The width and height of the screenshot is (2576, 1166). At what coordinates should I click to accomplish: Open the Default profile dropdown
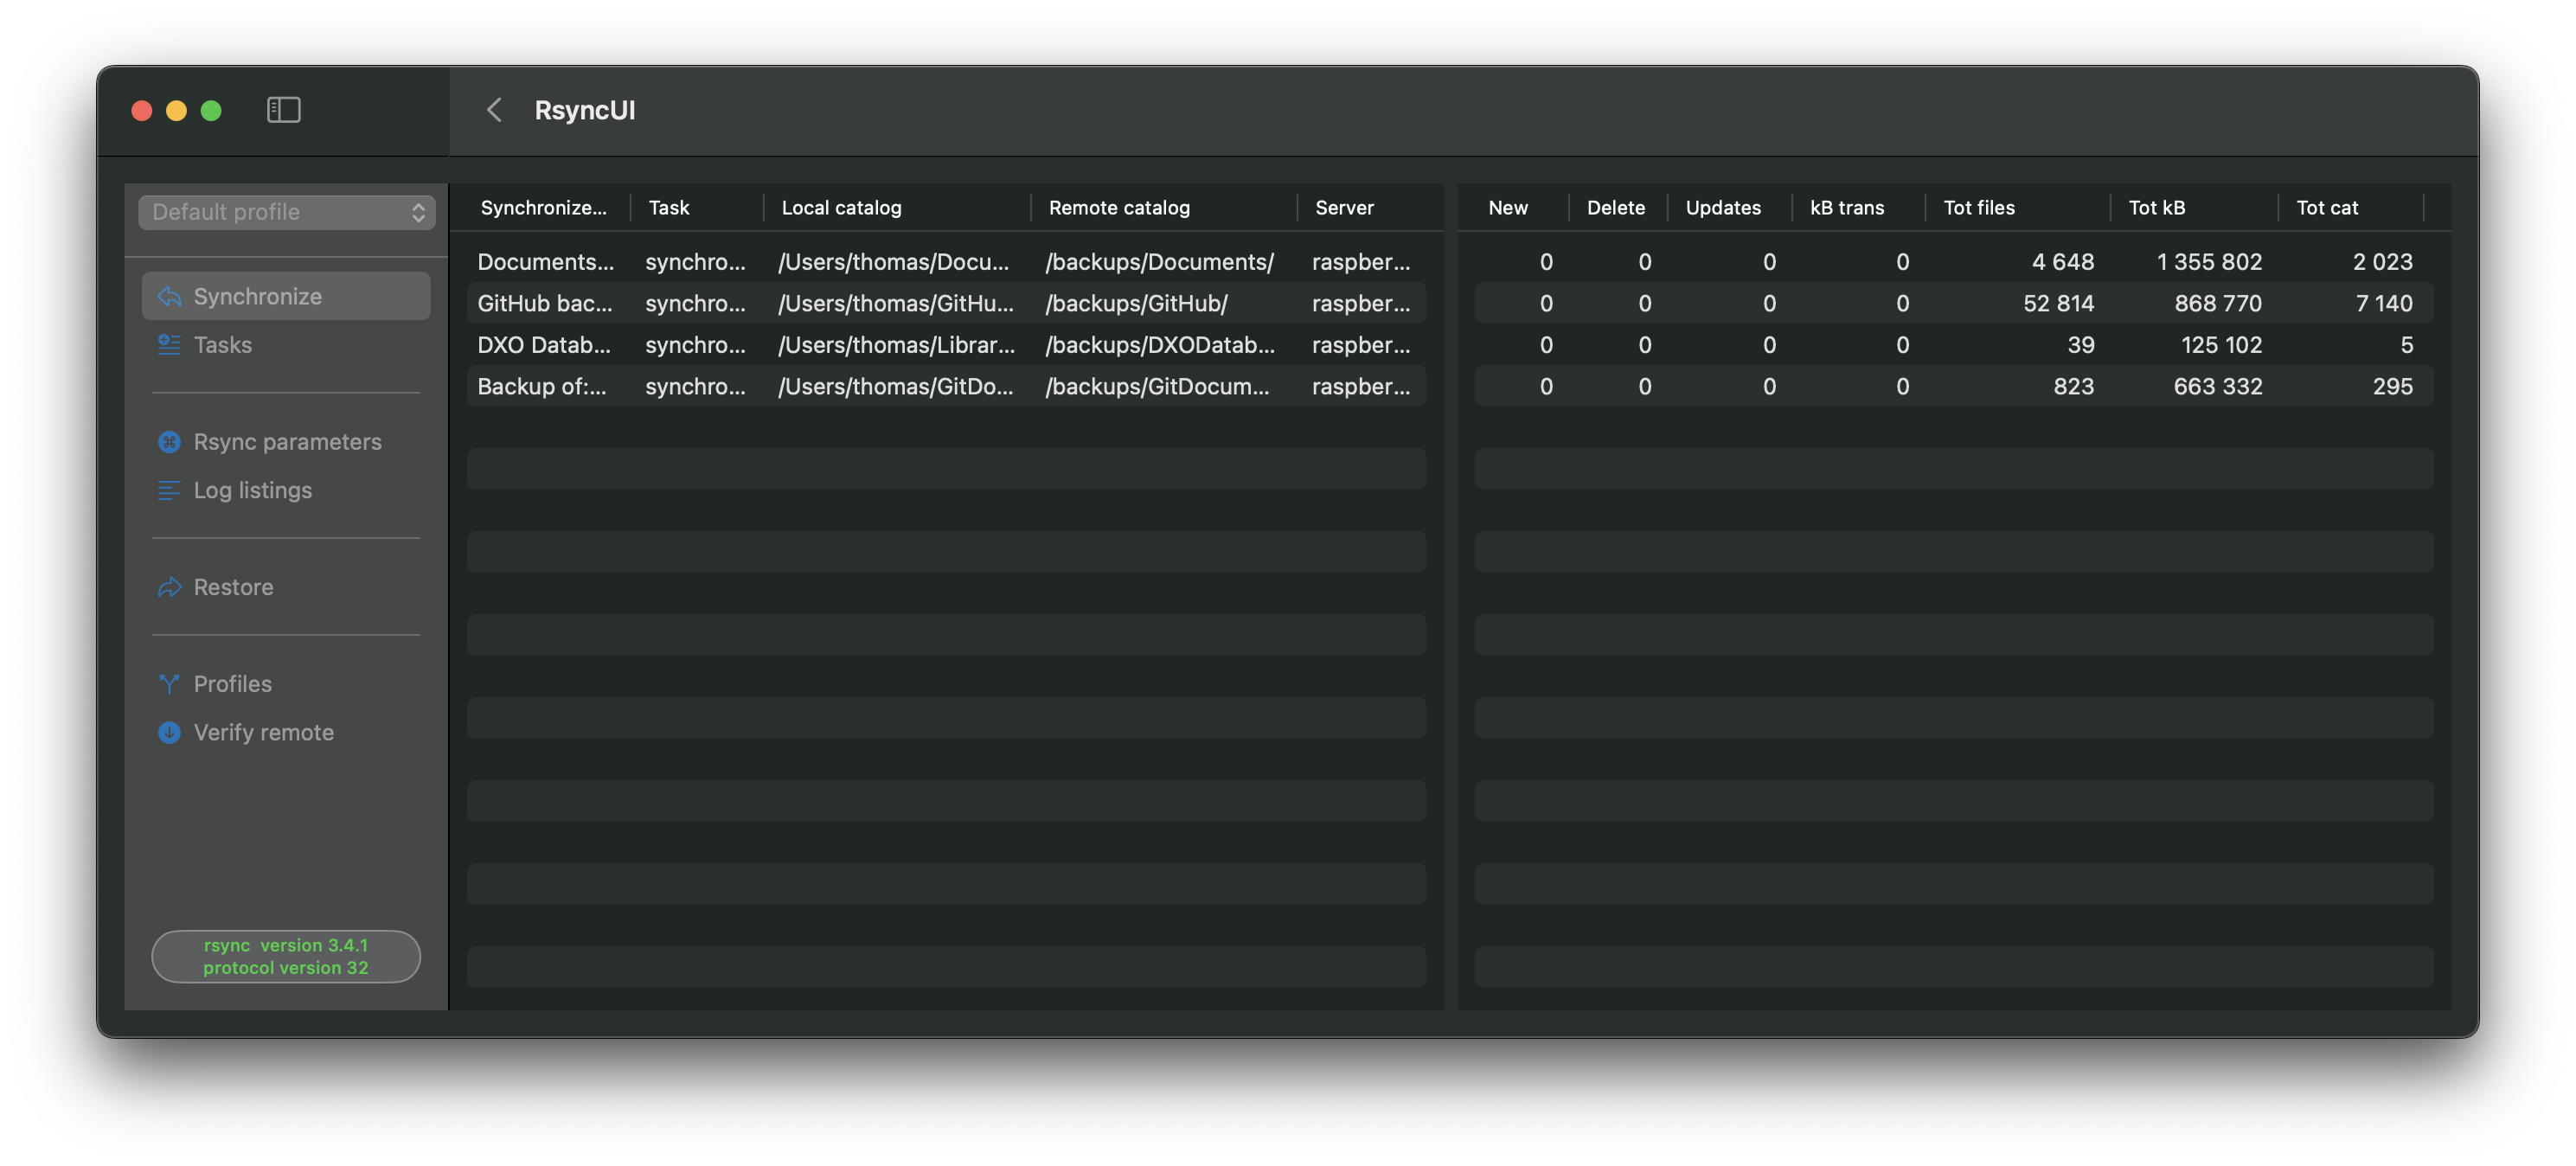287,212
